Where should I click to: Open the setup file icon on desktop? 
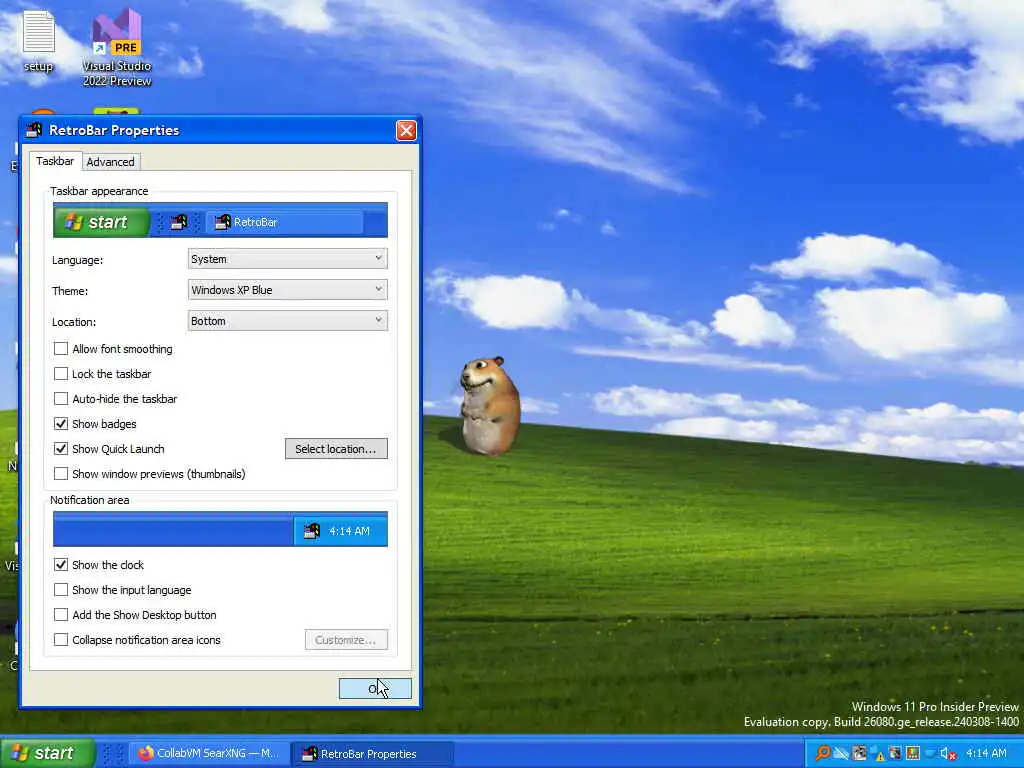[39, 40]
